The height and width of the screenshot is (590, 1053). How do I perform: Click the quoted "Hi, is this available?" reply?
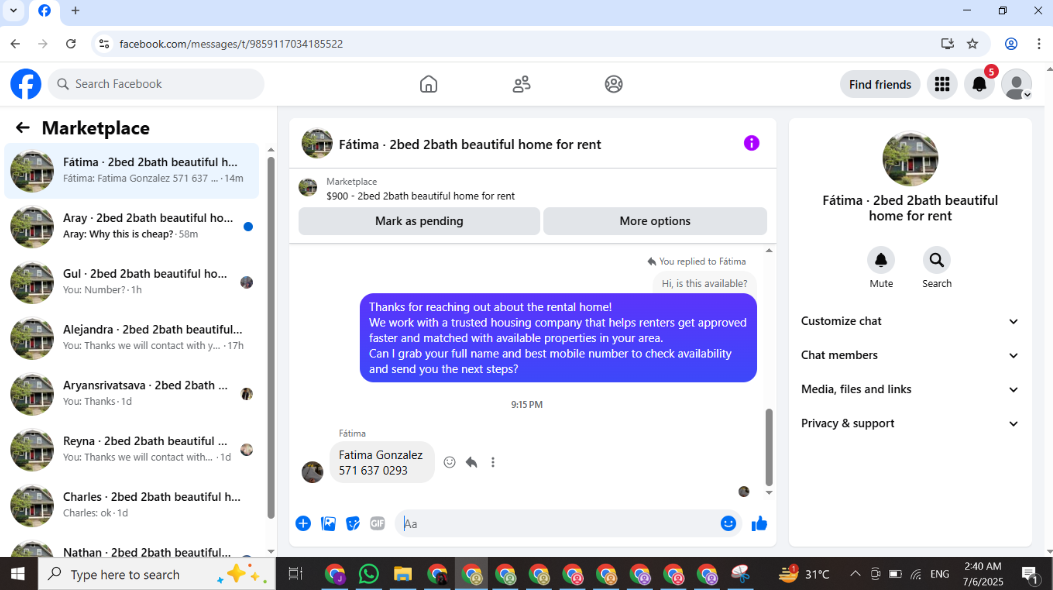point(704,283)
